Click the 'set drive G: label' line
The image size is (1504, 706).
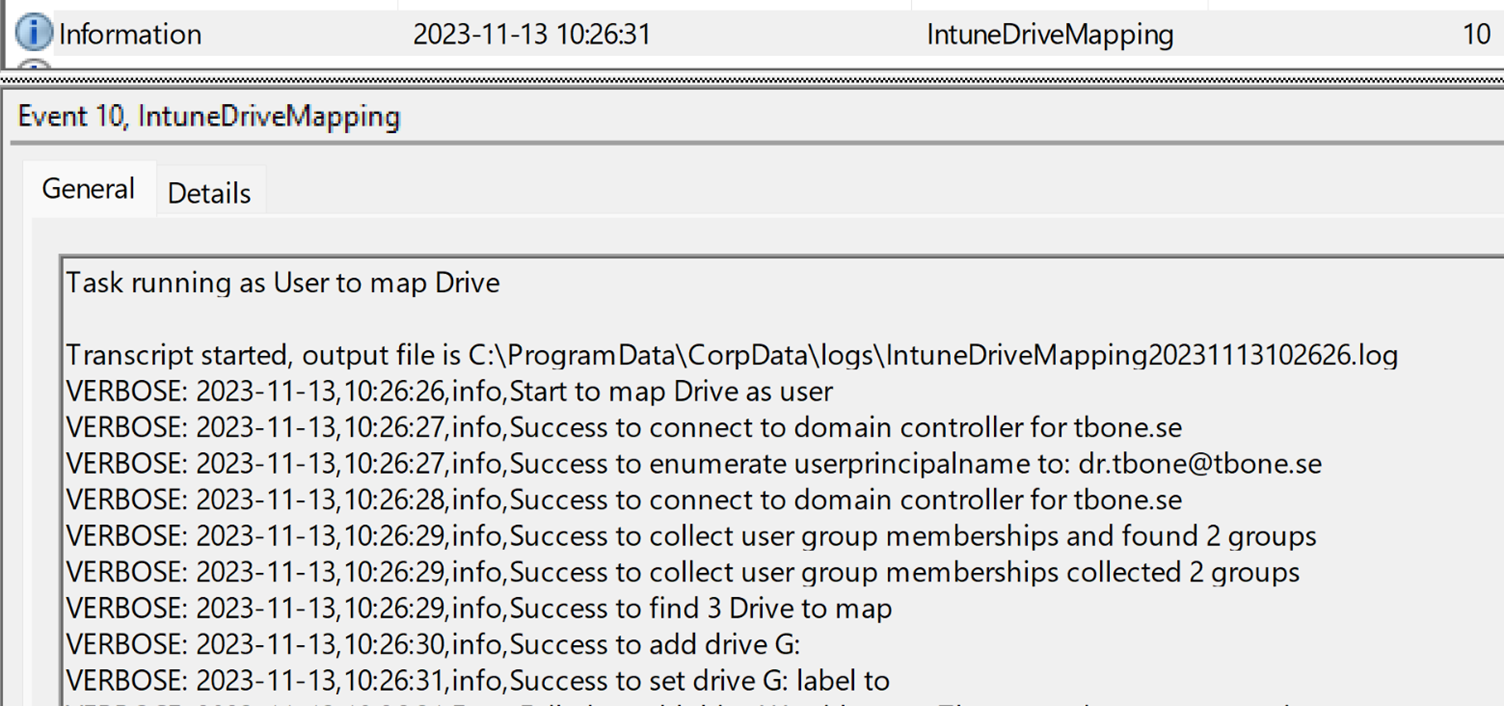click(478, 680)
